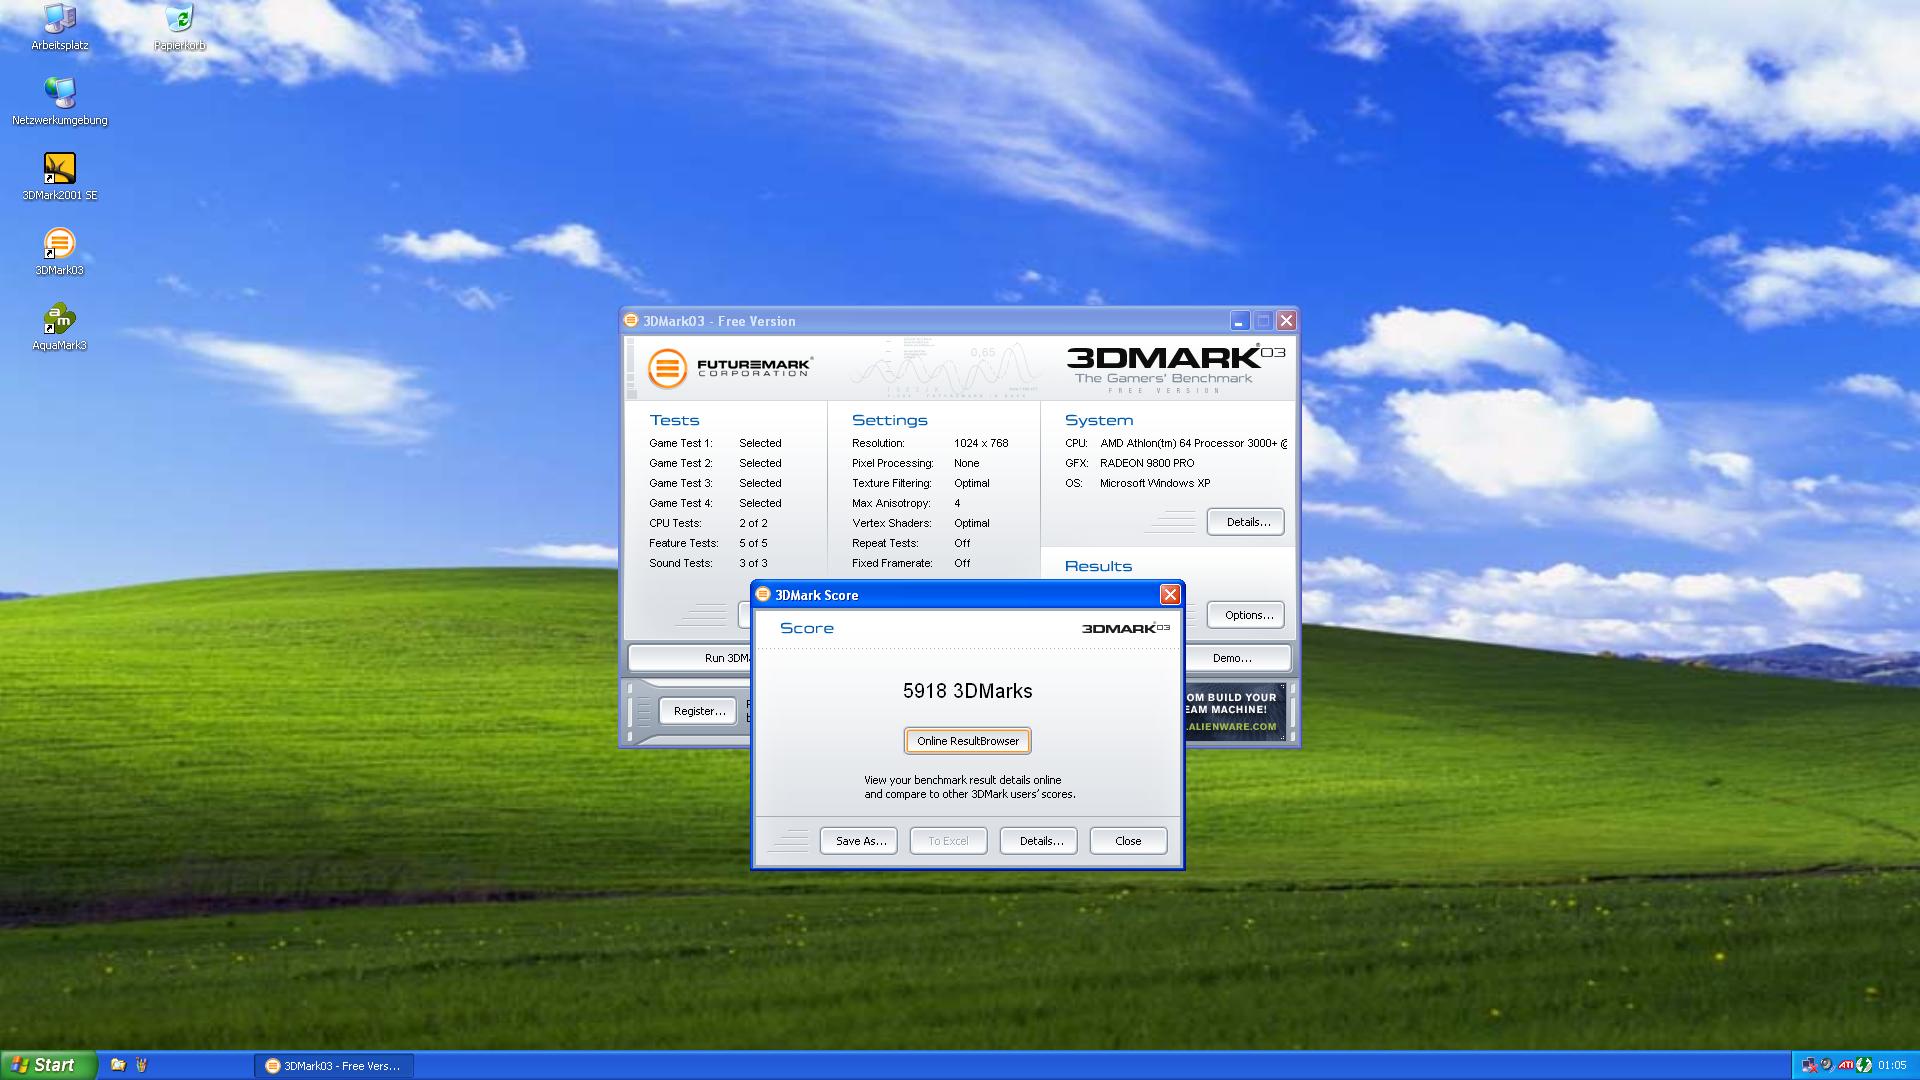Click the Feature Tests 5 of 5 row
The image size is (1920, 1080).
[x=709, y=543]
